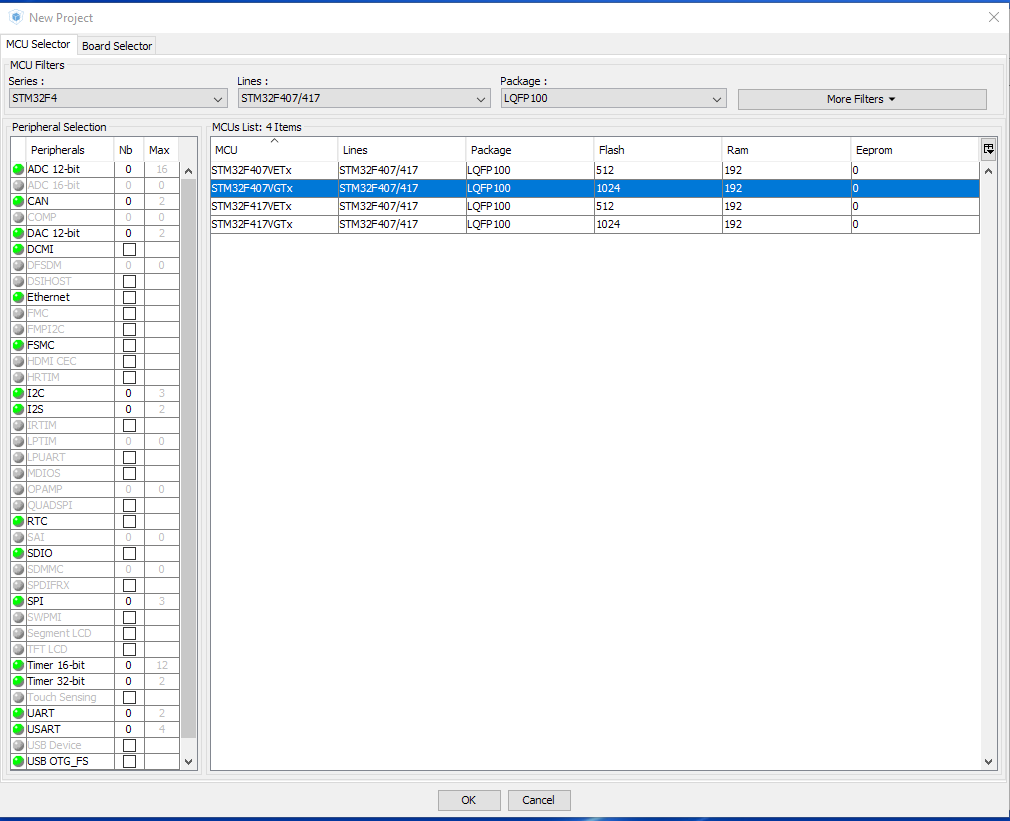The width and height of the screenshot is (1010, 821).
Task: Click the green indicator beside I2S
Action: click(x=19, y=410)
